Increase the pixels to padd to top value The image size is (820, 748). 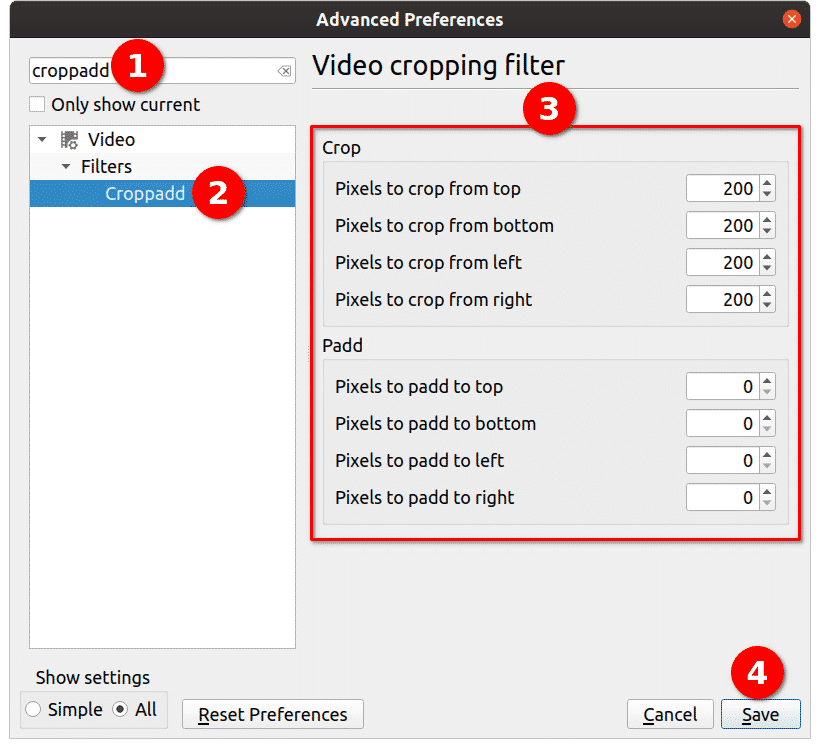tap(767, 380)
